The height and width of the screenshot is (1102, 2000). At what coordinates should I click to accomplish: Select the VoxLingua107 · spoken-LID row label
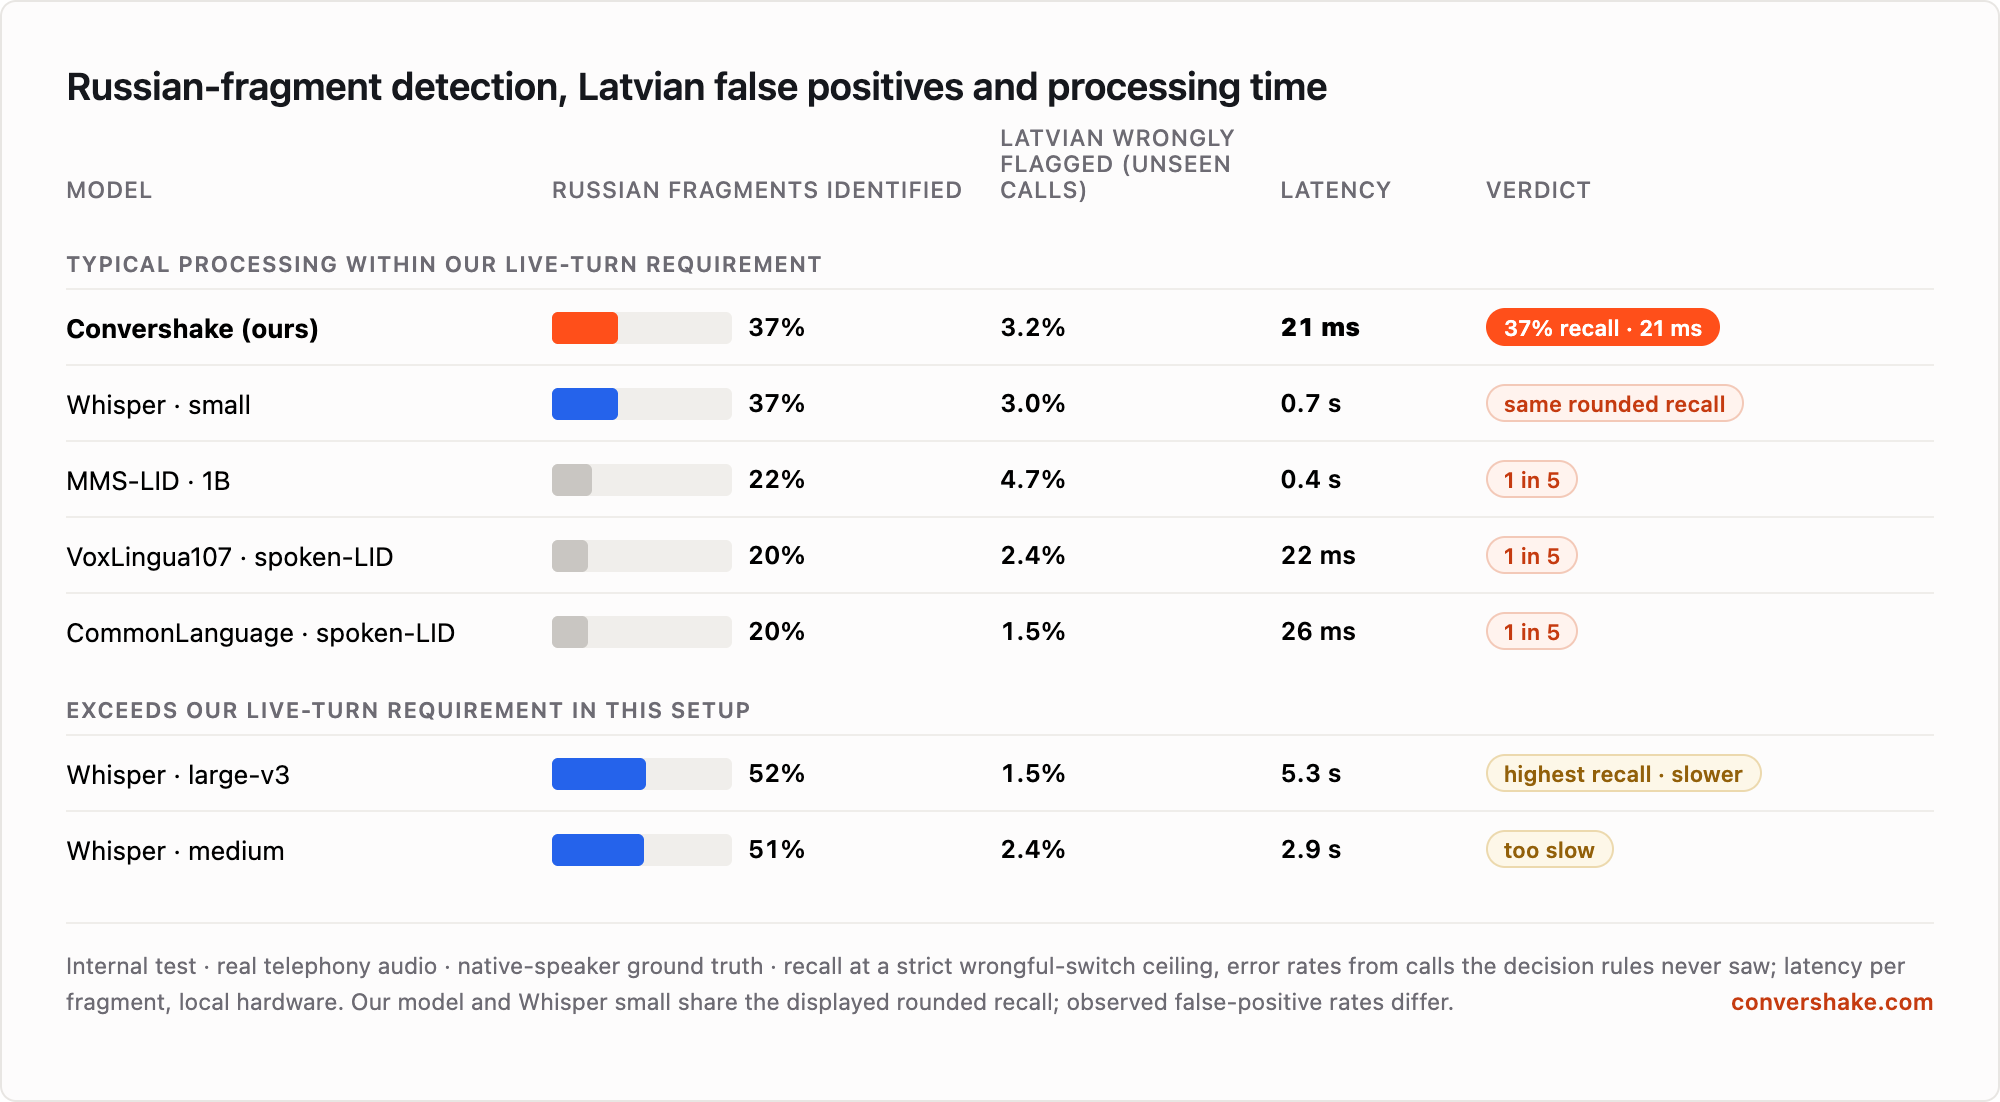(230, 557)
